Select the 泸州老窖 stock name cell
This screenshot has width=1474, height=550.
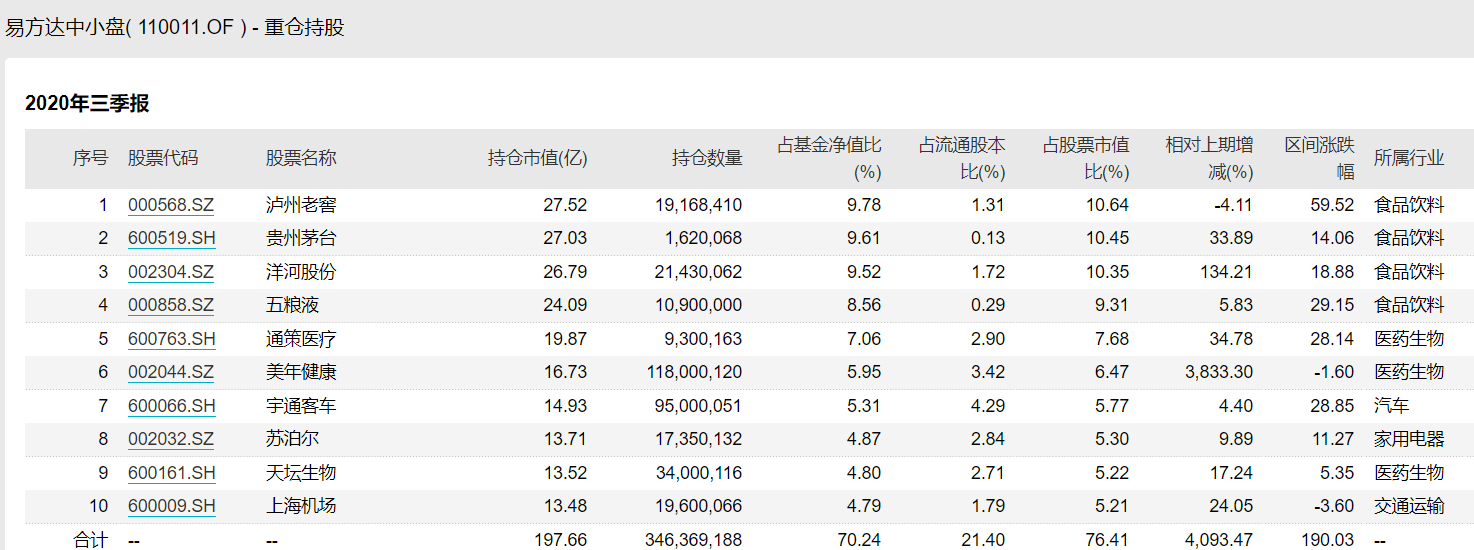[301, 206]
